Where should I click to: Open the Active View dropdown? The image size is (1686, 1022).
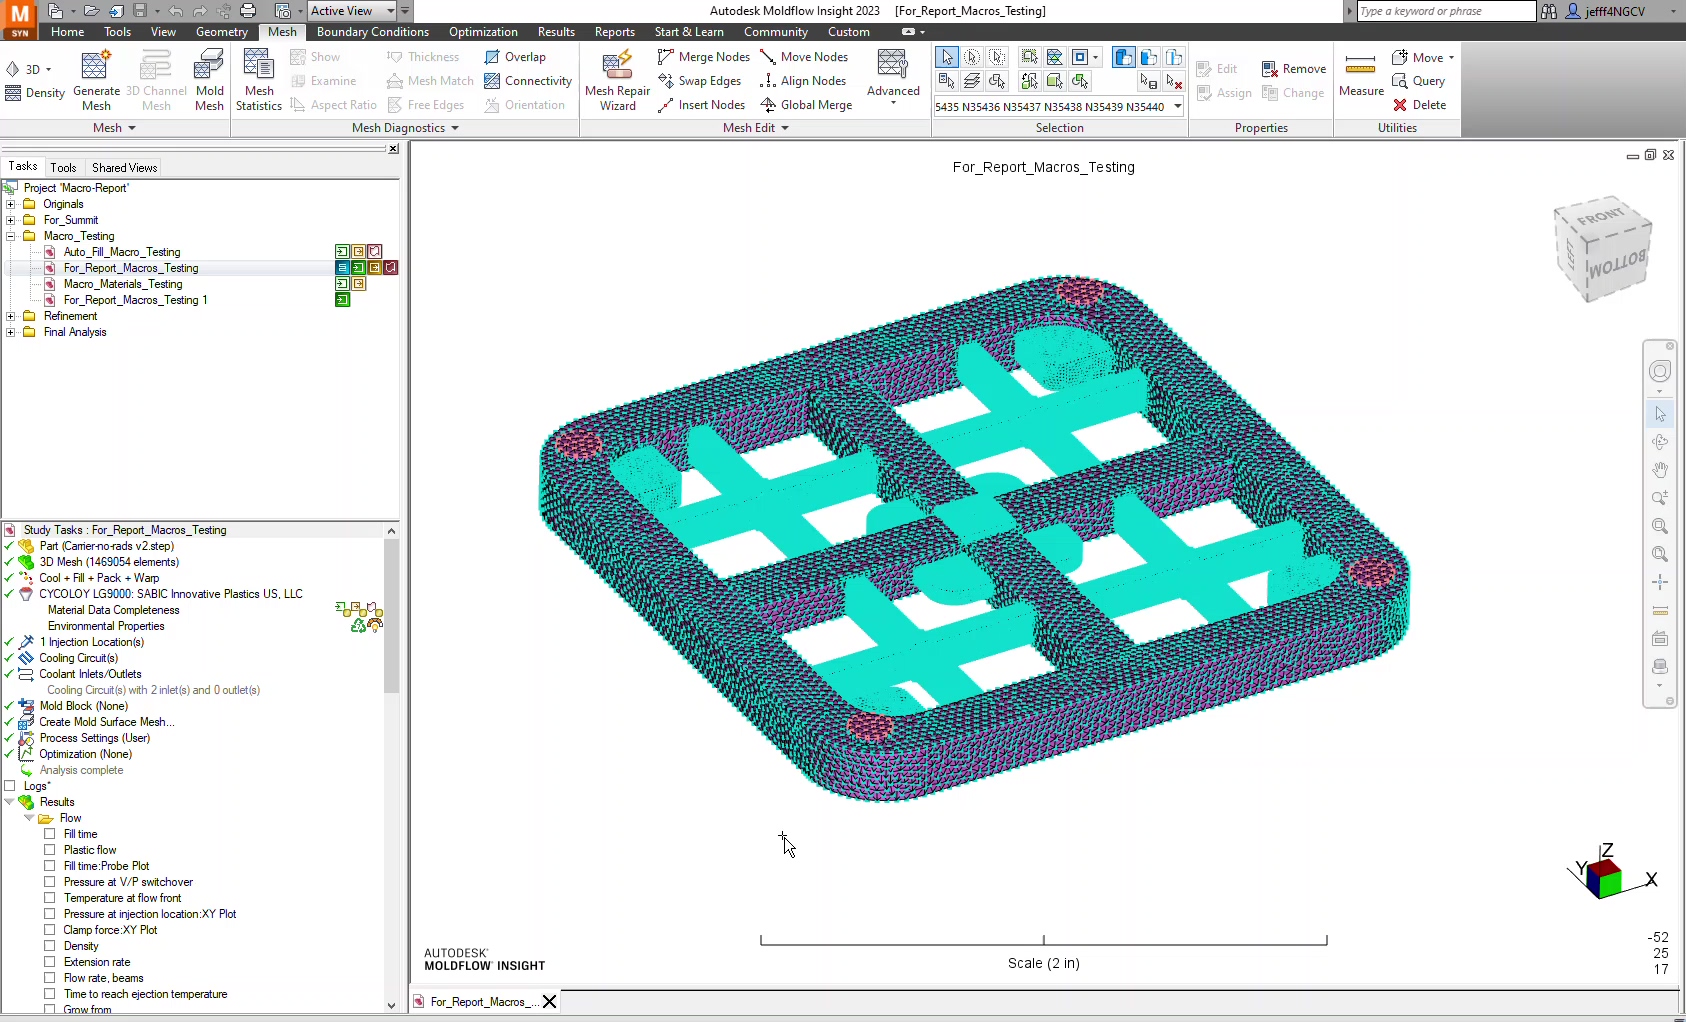(x=405, y=11)
